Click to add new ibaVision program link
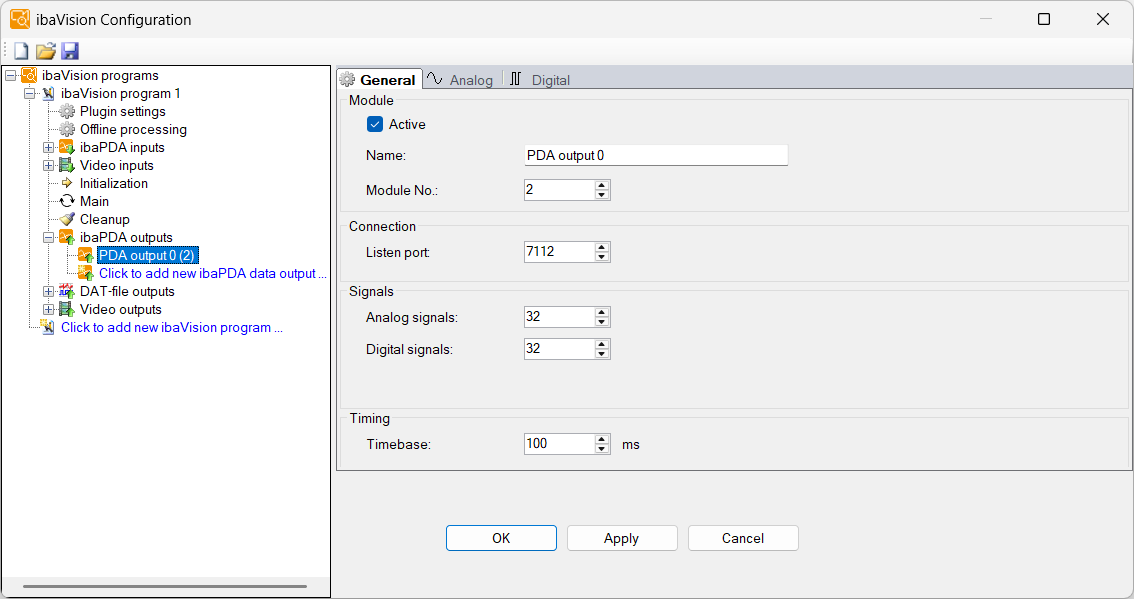 171,328
